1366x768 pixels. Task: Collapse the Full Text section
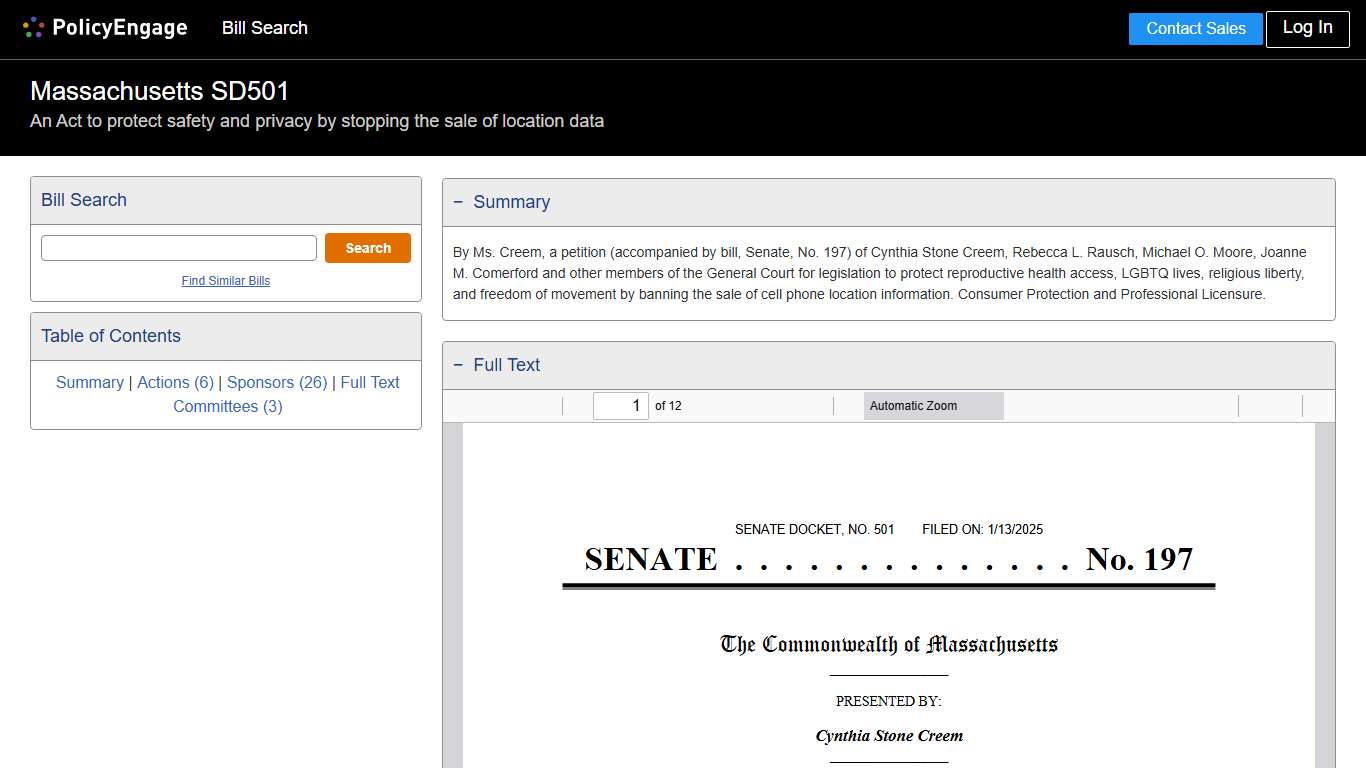pos(458,364)
